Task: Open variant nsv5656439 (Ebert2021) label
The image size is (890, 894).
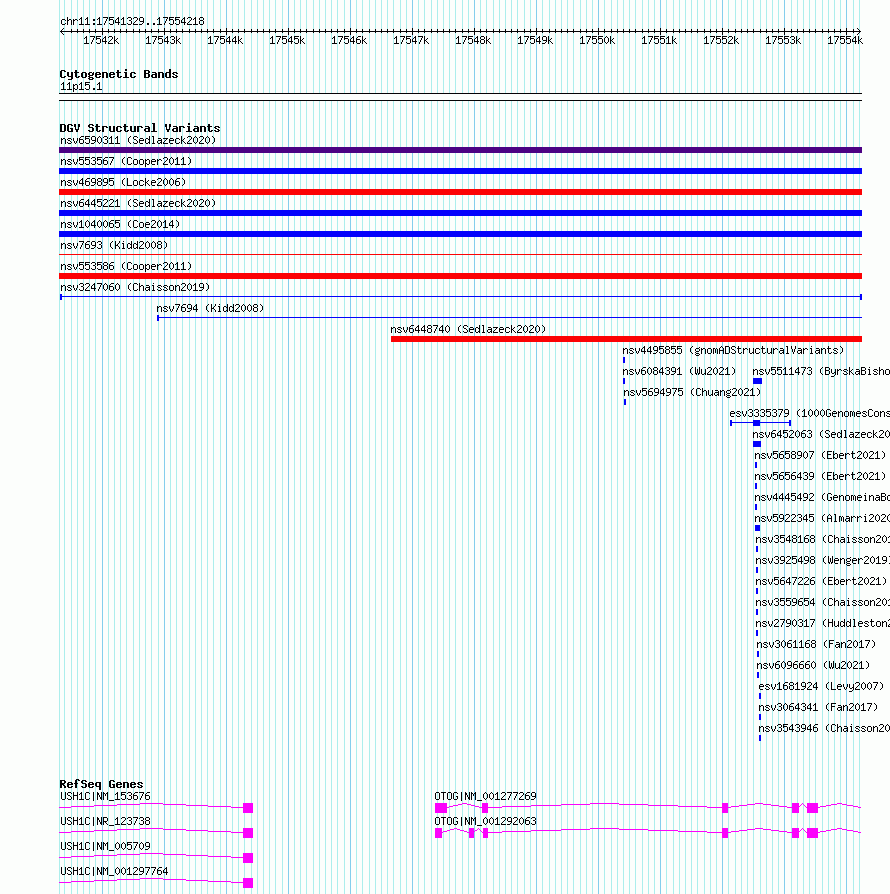Action: (x=820, y=477)
